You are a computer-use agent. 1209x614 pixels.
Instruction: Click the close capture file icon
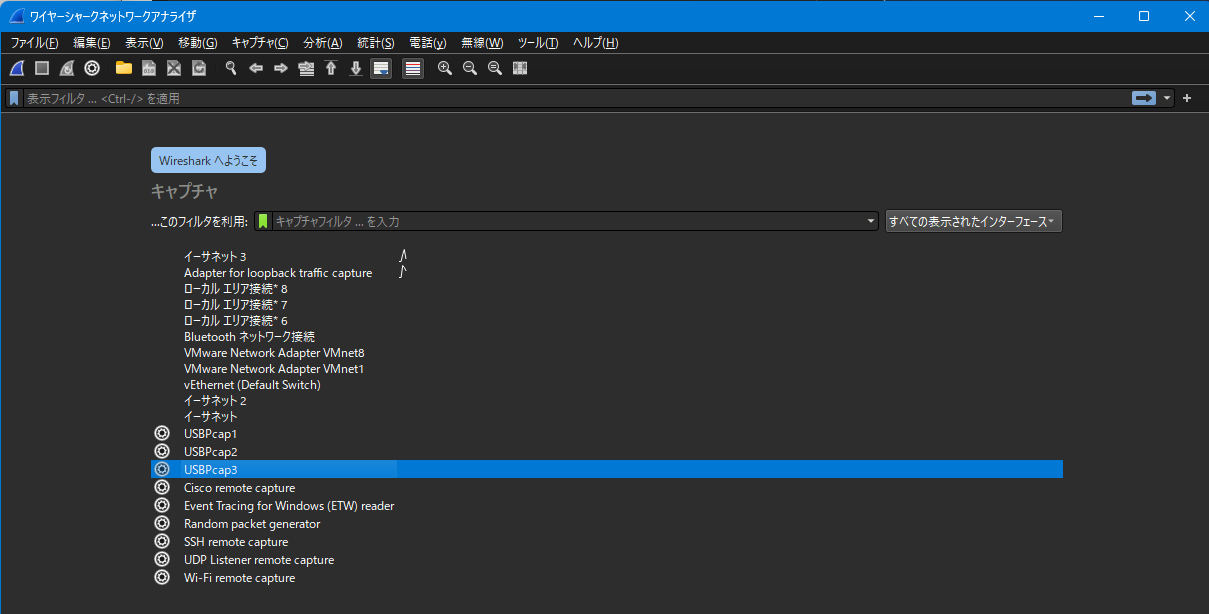coord(174,68)
